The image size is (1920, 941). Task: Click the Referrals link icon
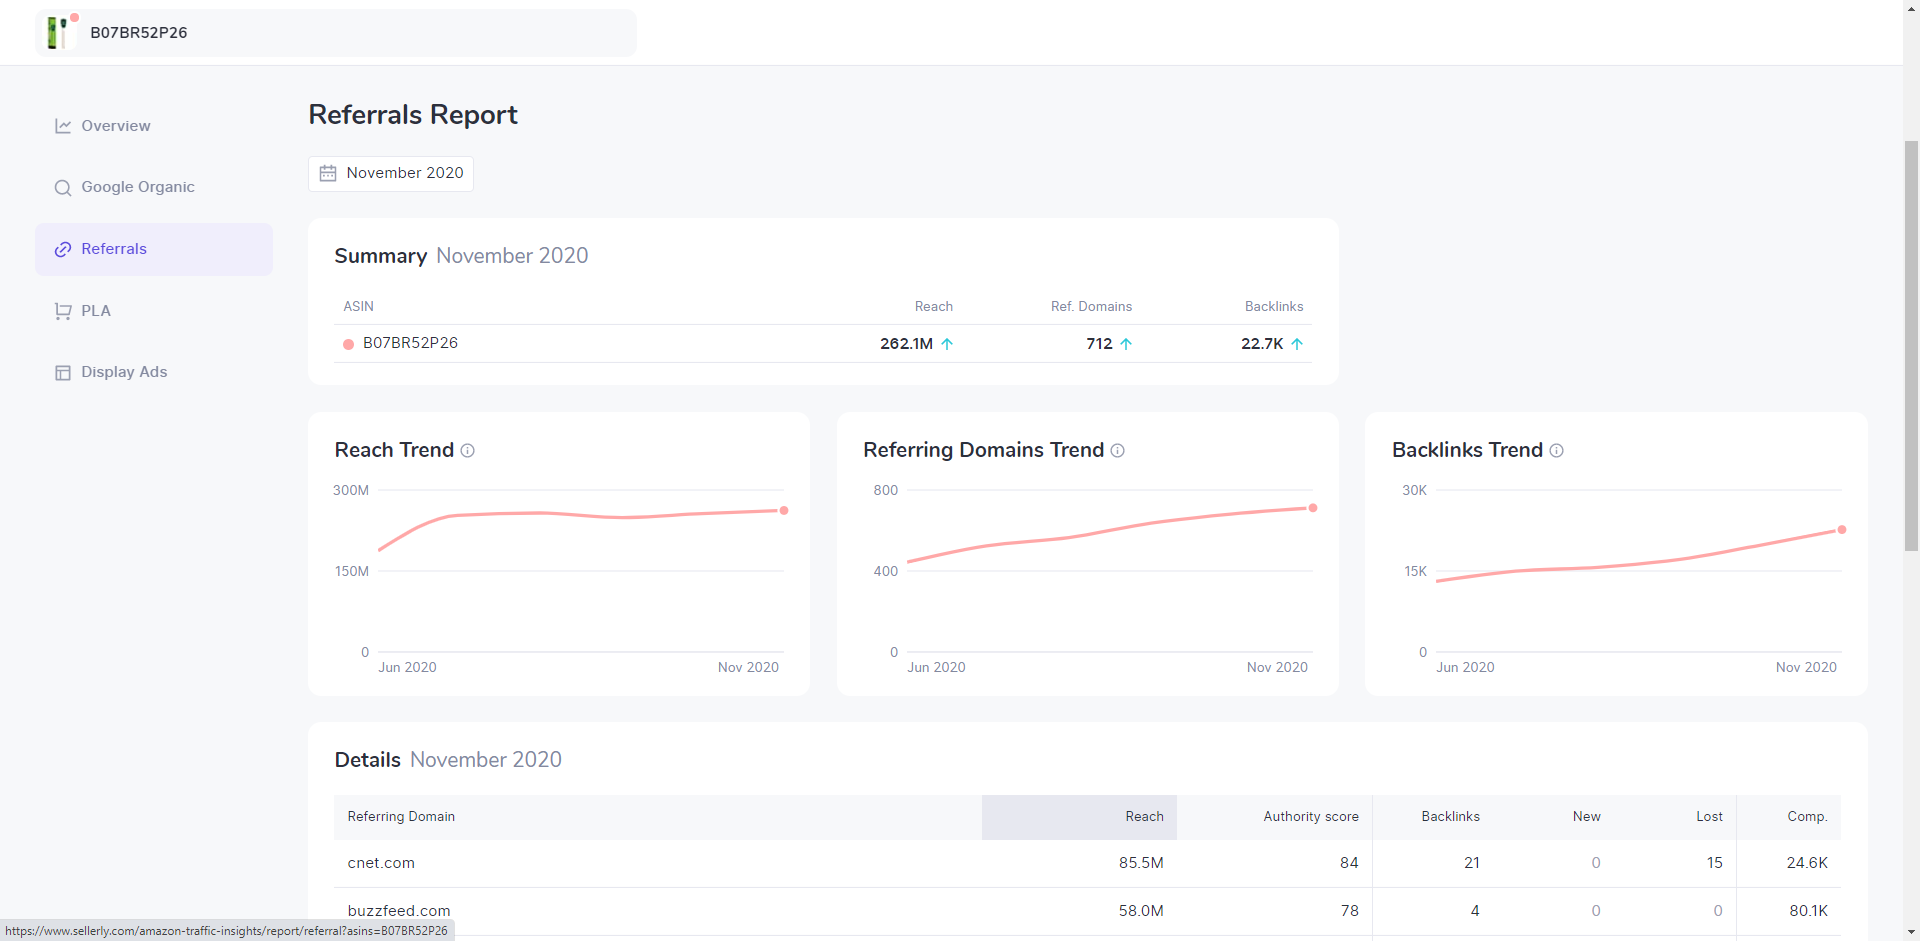(63, 249)
